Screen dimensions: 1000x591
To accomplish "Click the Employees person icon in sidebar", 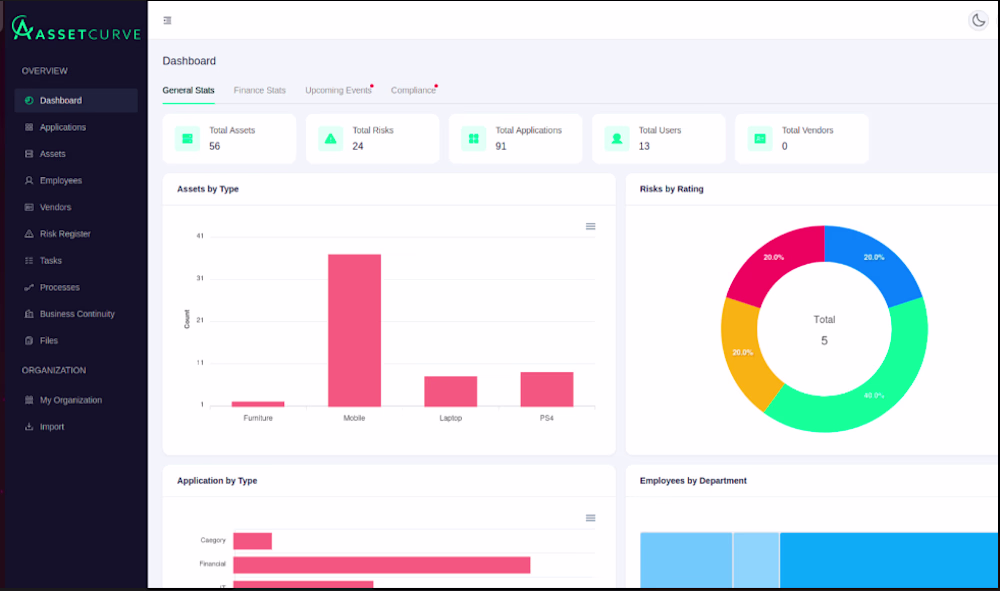I will [x=29, y=180].
